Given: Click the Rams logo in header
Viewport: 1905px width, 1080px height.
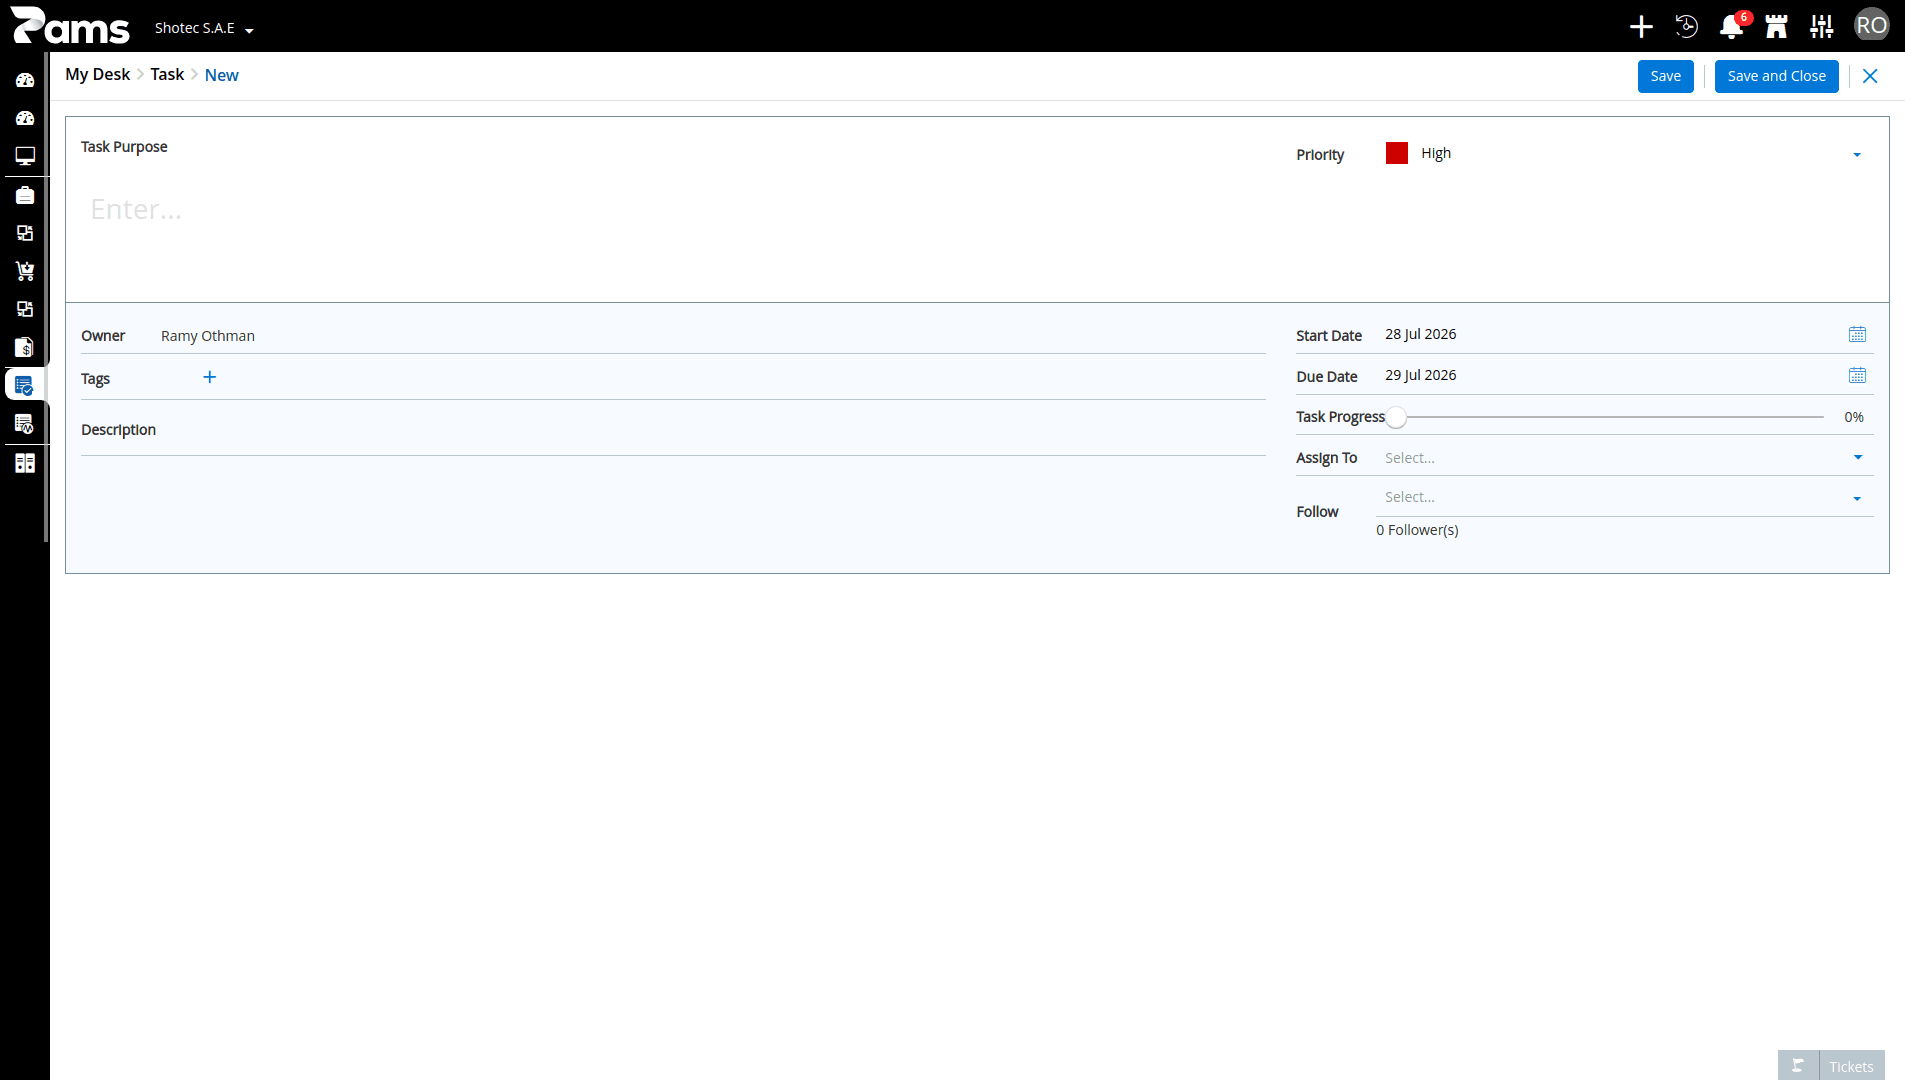Looking at the screenshot, I should [70, 26].
